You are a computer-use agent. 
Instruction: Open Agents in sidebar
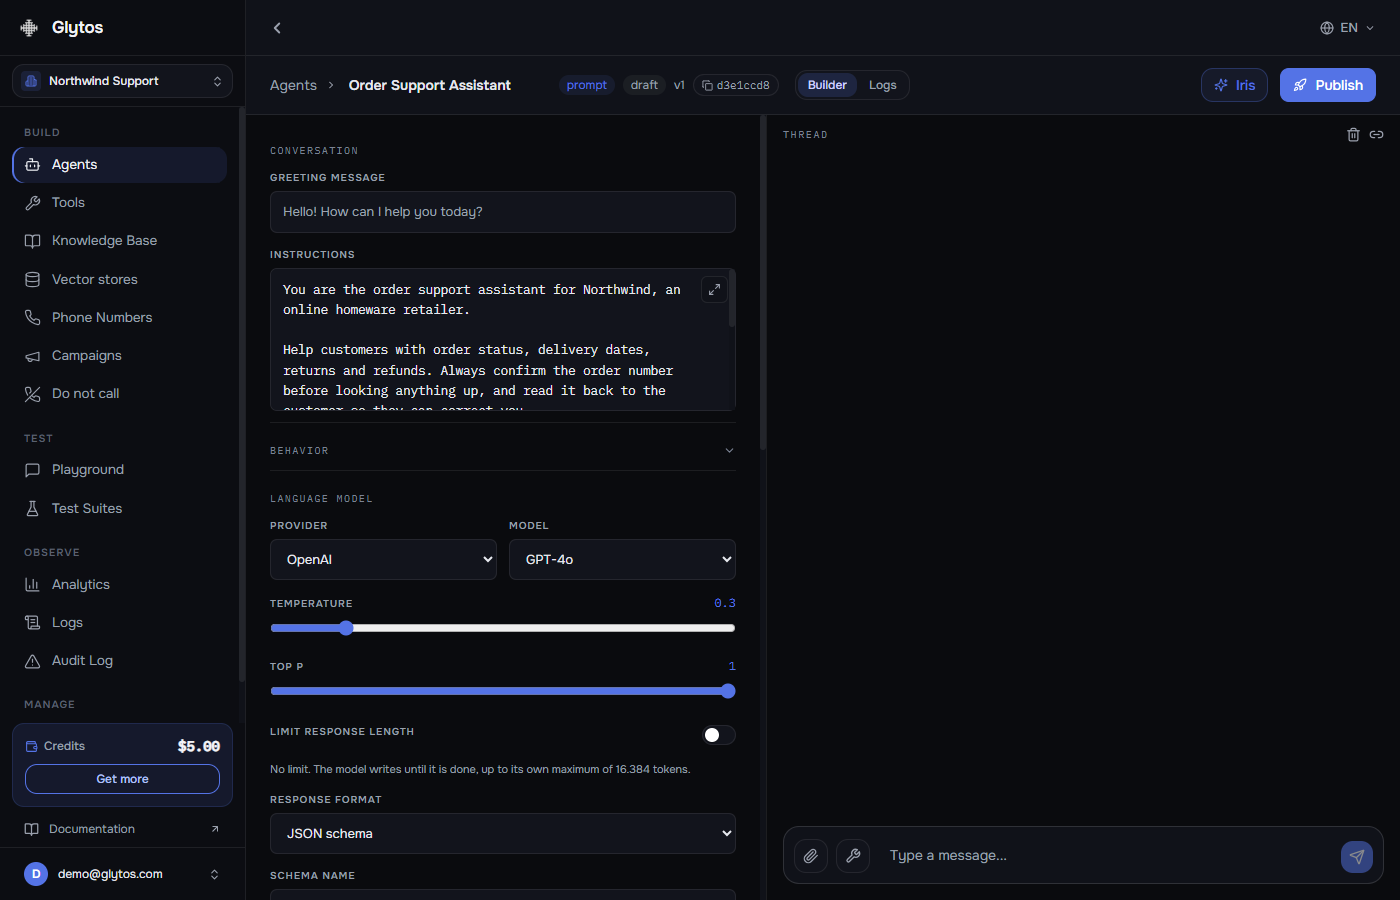pyautogui.click(x=120, y=165)
